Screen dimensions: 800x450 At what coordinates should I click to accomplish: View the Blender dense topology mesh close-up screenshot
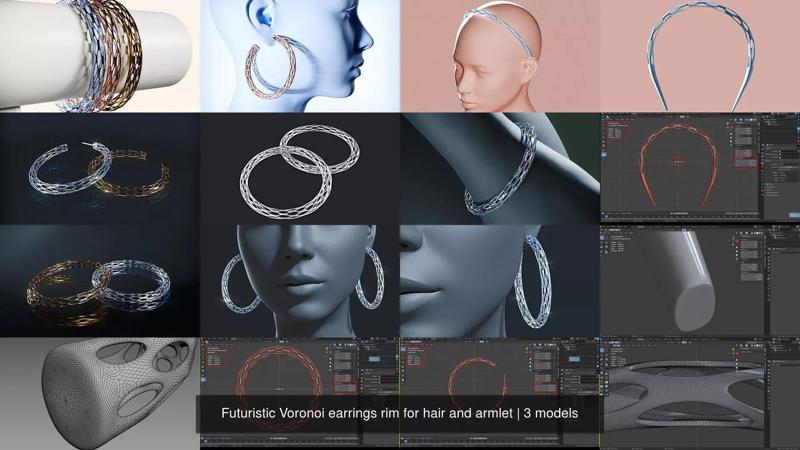[x=700, y=394]
